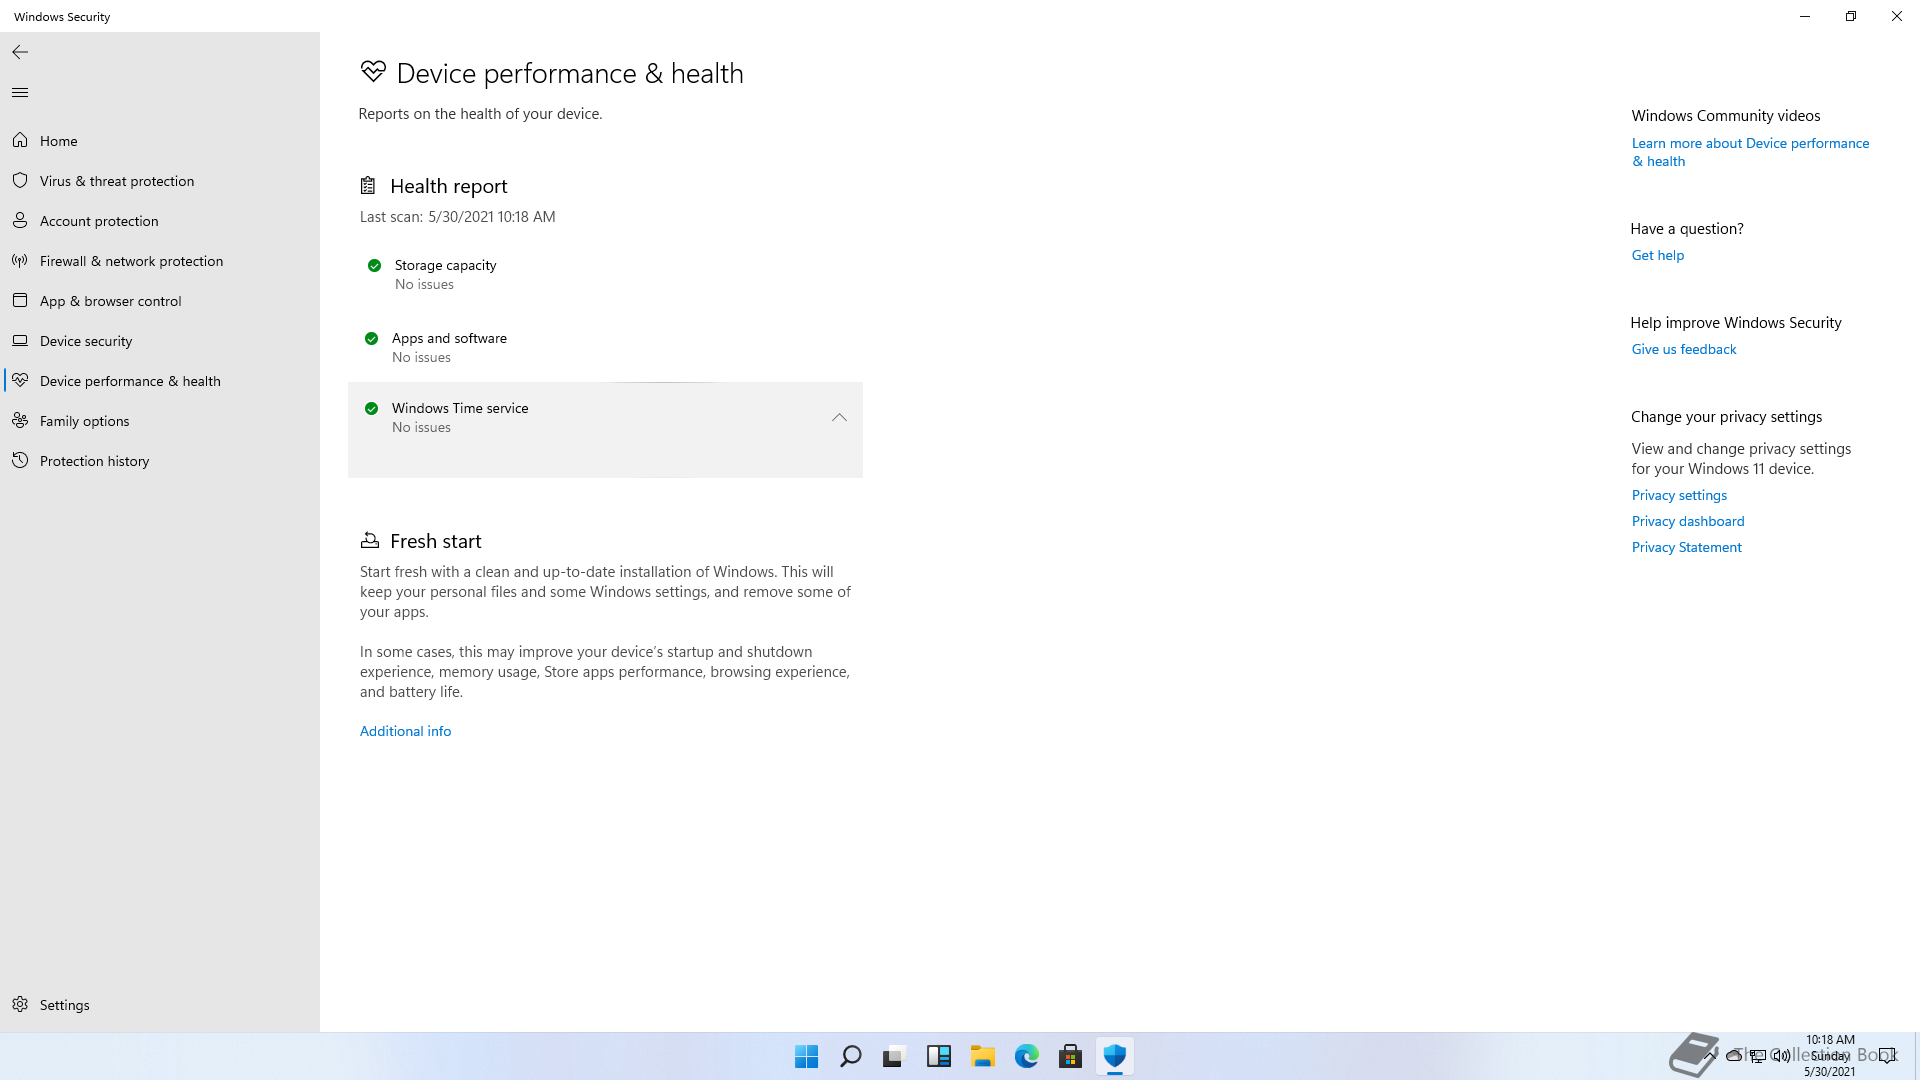Open Virus & threat protection
Screen dimensions: 1920x1080
pyautogui.click(x=117, y=181)
